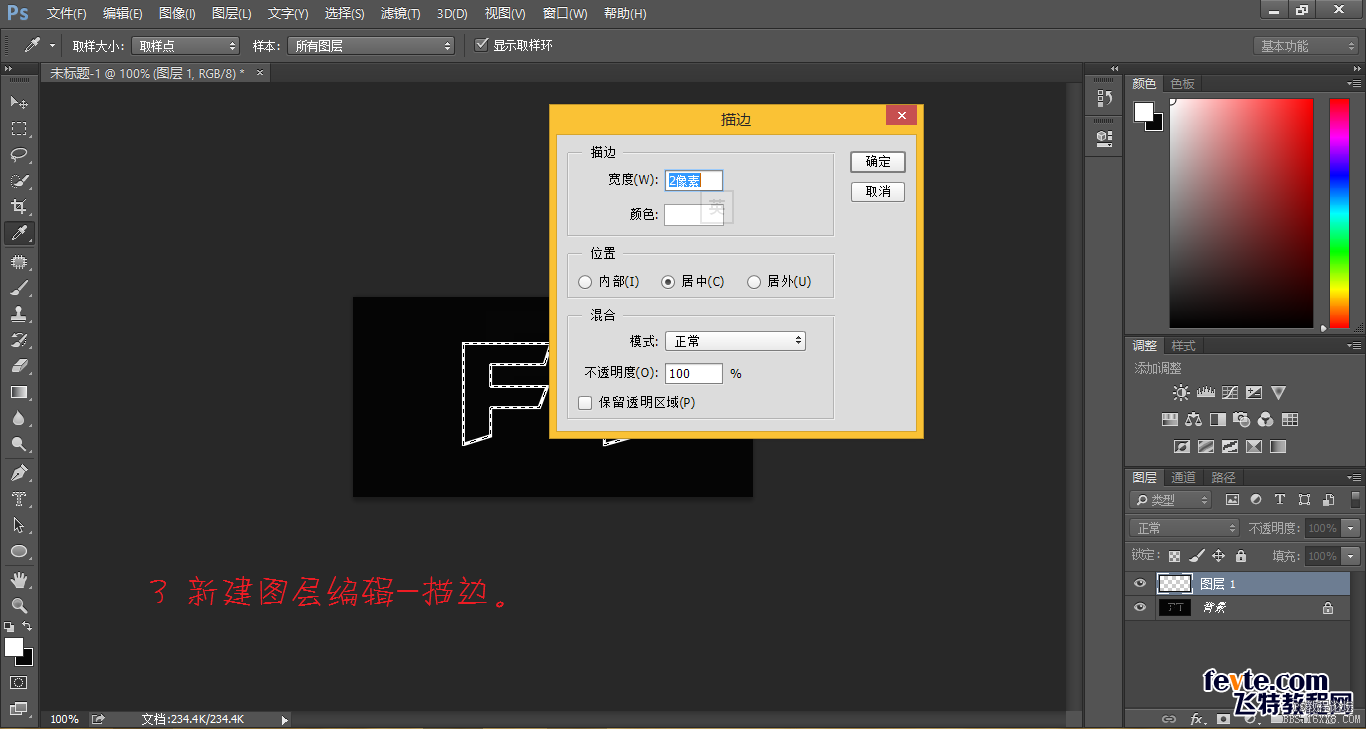
Task: Open the 滤镜(T) menu
Action: click(x=400, y=14)
